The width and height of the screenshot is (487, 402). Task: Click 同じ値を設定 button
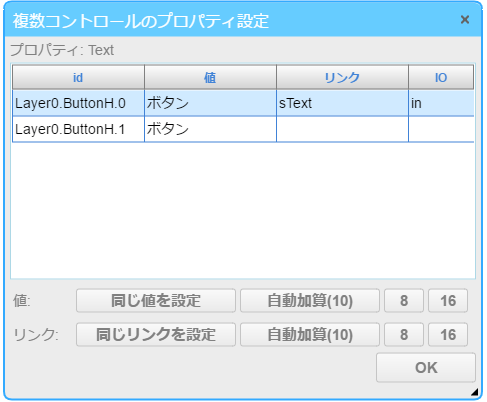[x=156, y=300]
